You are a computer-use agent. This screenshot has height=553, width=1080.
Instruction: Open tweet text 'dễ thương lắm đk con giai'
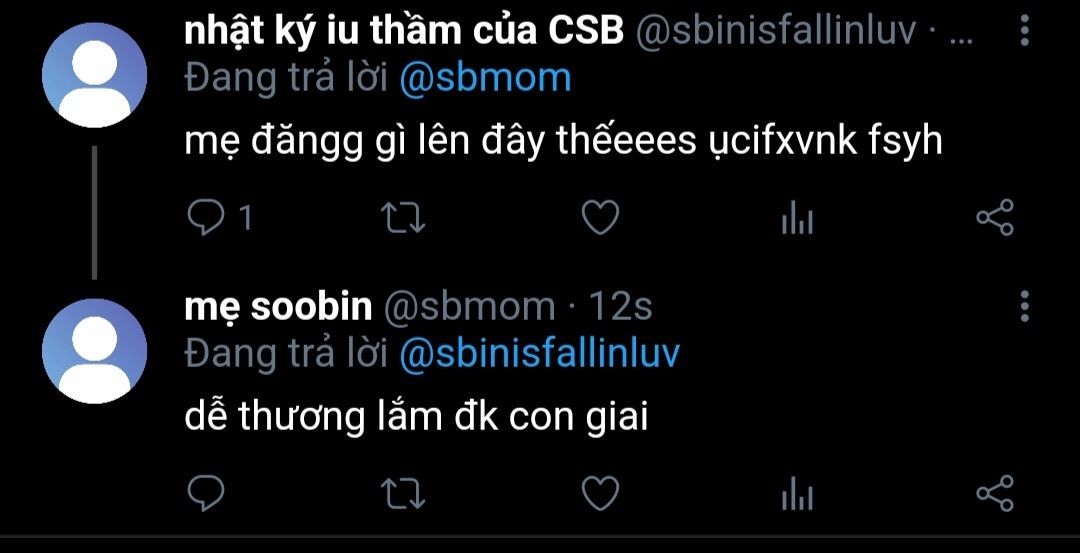416,418
